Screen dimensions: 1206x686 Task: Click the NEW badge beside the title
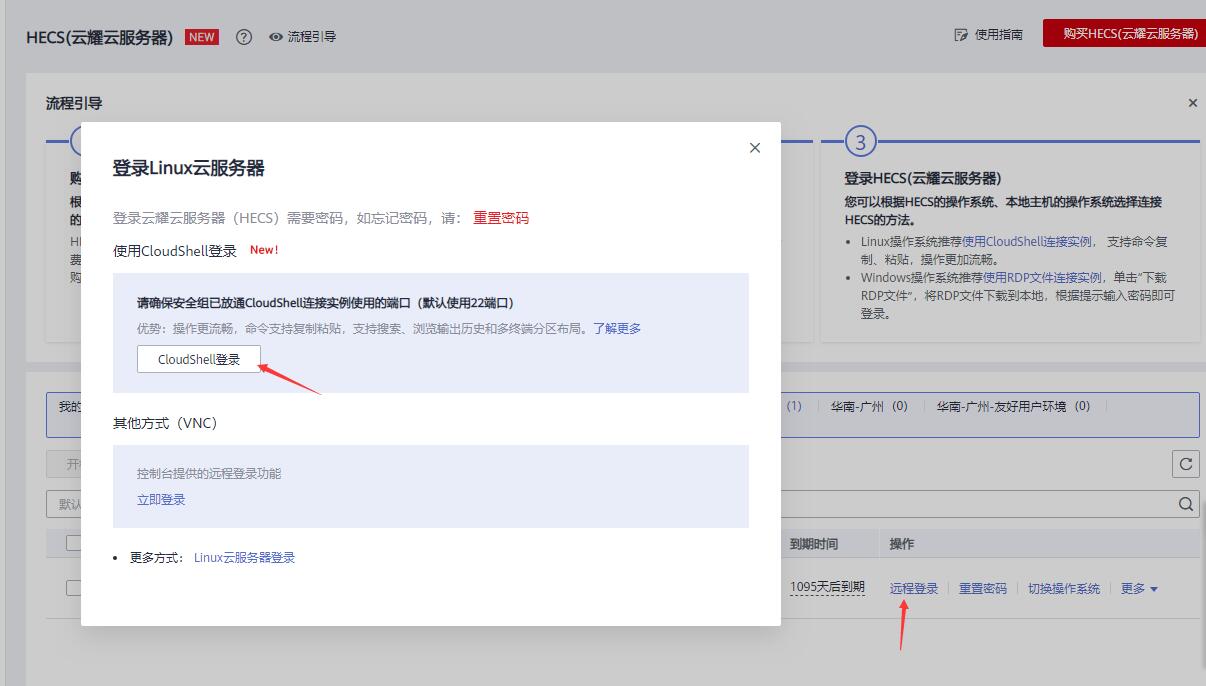(202, 37)
